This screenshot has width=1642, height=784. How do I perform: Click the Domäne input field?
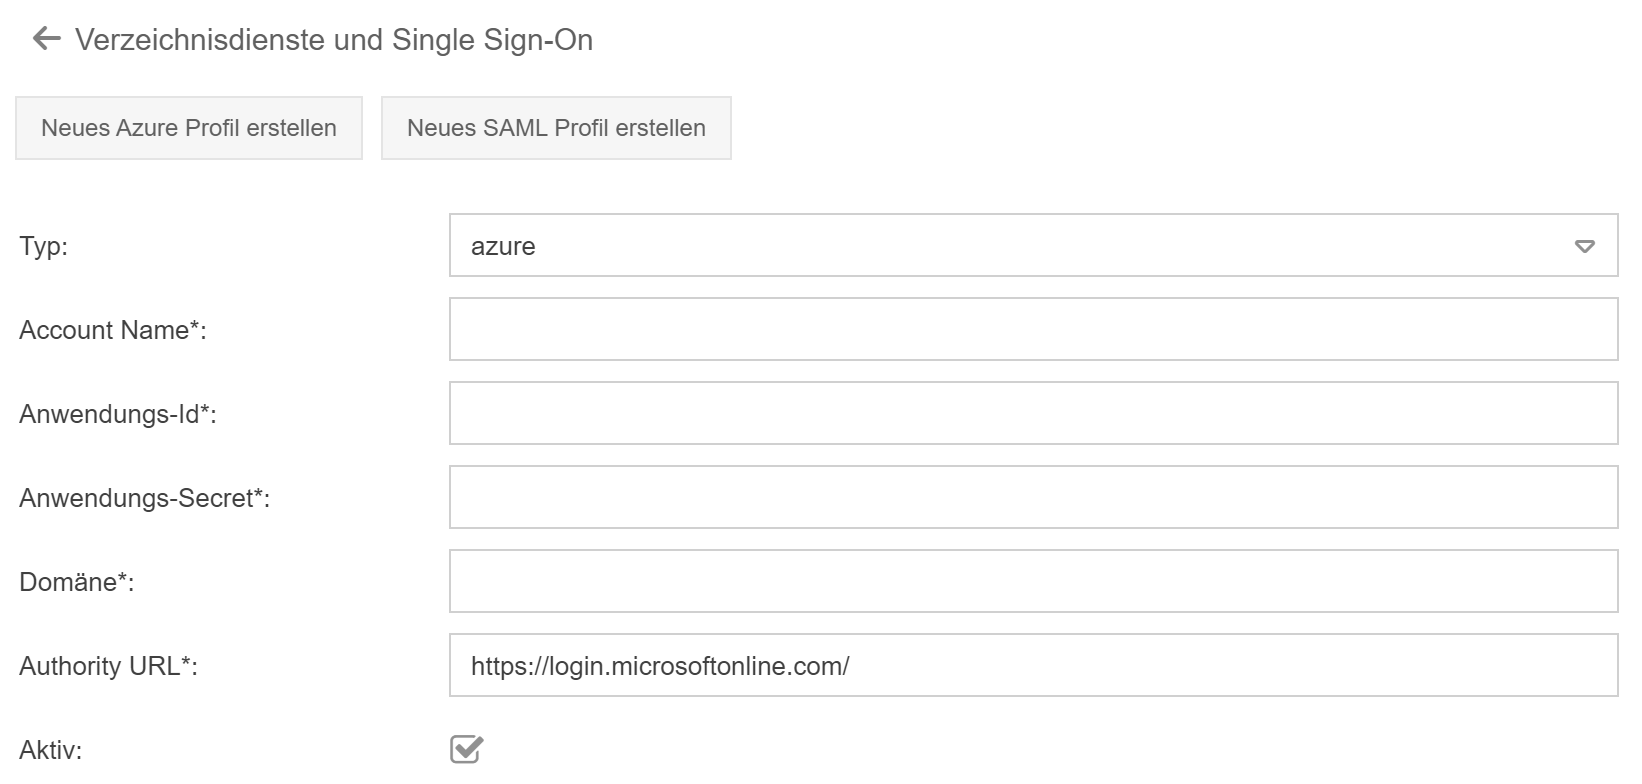[1032, 582]
